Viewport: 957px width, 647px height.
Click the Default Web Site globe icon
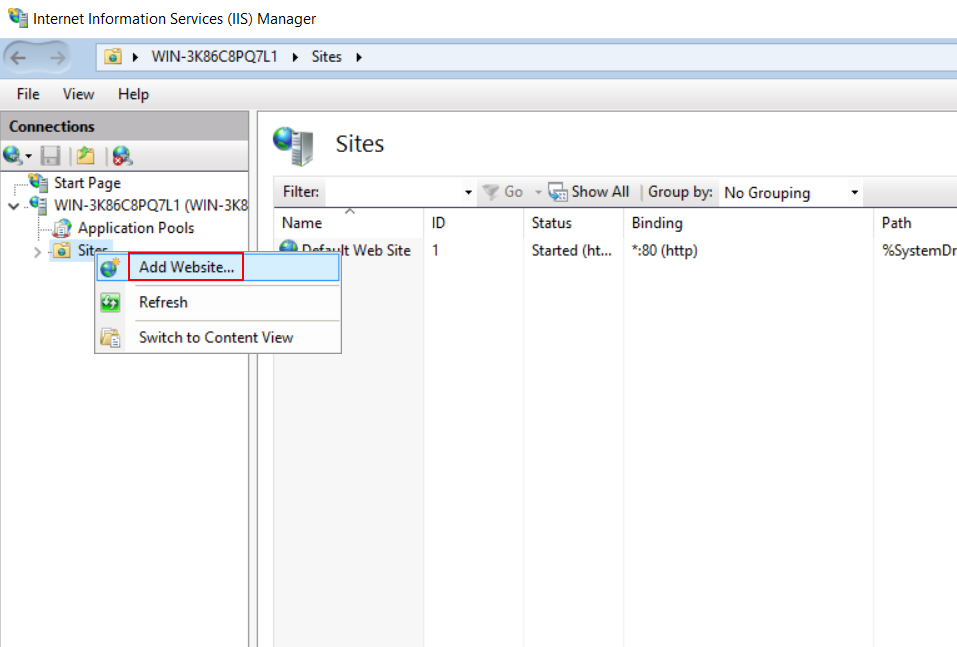pyautogui.click(x=290, y=250)
